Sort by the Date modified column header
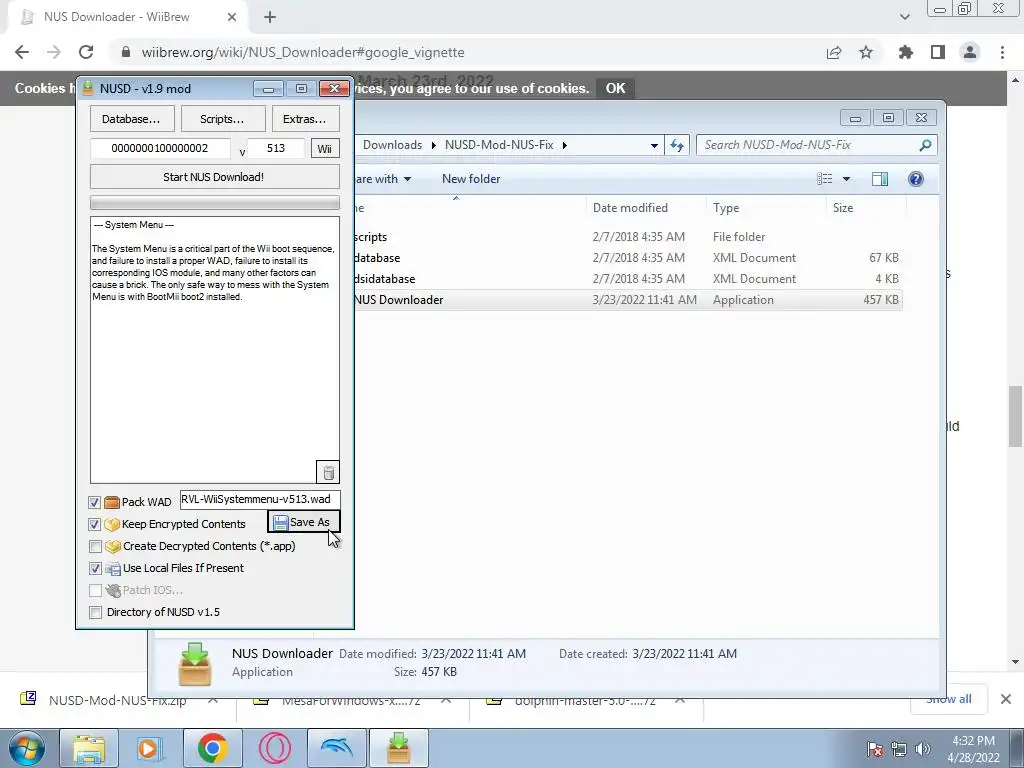Viewport: 1024px width, 768px height. (x=630, y=208)
